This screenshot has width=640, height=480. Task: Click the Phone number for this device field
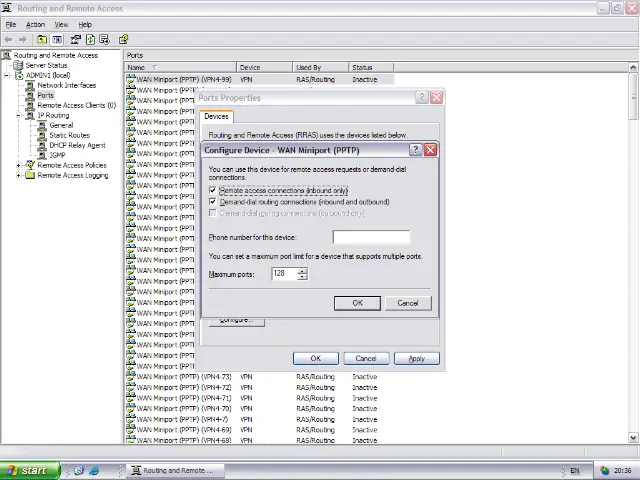(371, 237)
